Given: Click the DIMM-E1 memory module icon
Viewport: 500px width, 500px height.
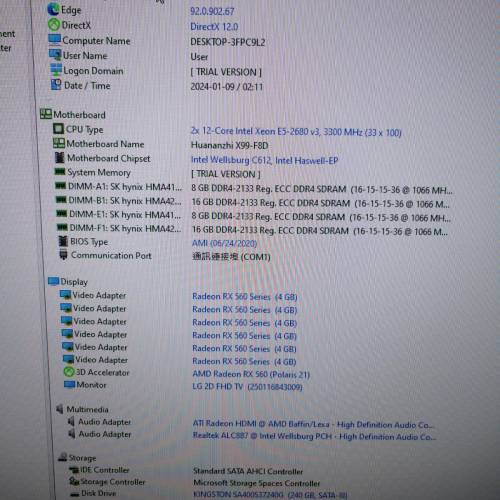Looking at the screenshot, I should [62, 213].
